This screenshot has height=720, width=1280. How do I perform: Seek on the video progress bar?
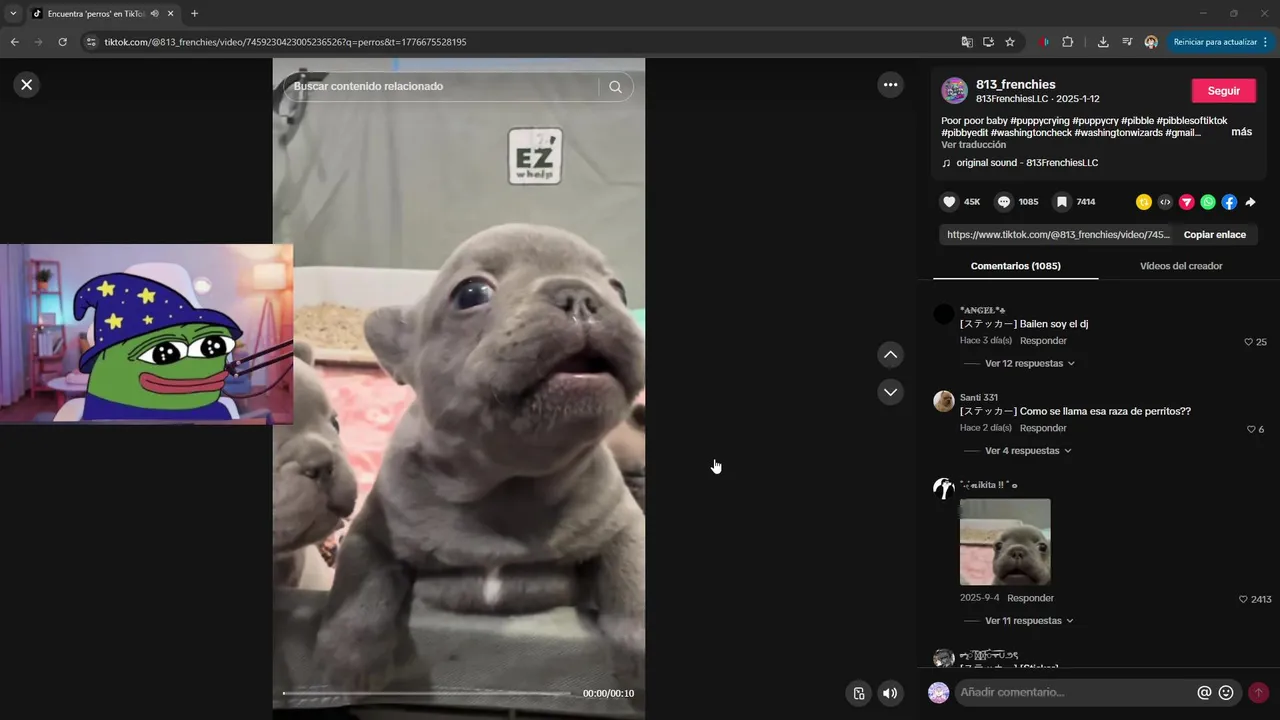pos(427,693)
